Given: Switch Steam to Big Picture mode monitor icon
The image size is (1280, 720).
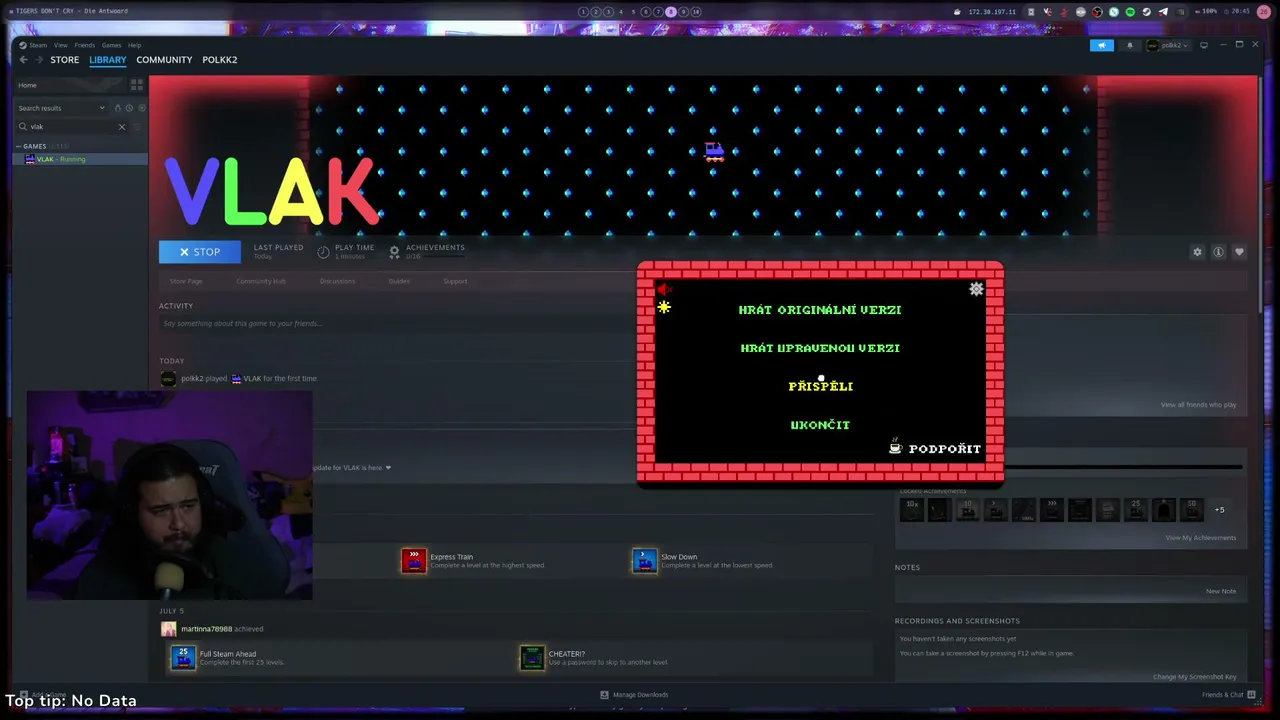Looking at the screenshot, I should (1204, 45).
